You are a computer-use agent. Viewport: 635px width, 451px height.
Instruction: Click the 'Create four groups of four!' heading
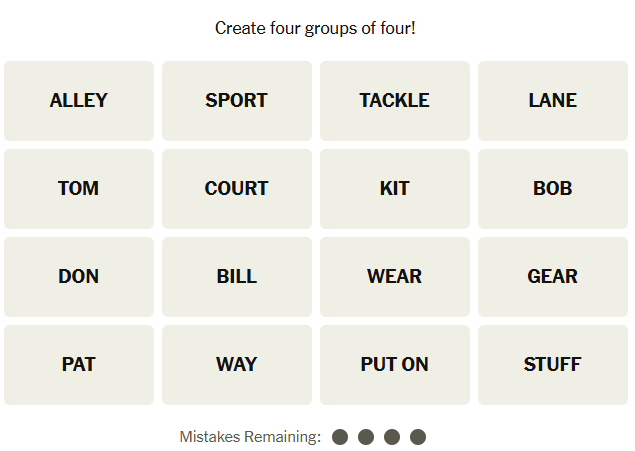tap(315, 28)
